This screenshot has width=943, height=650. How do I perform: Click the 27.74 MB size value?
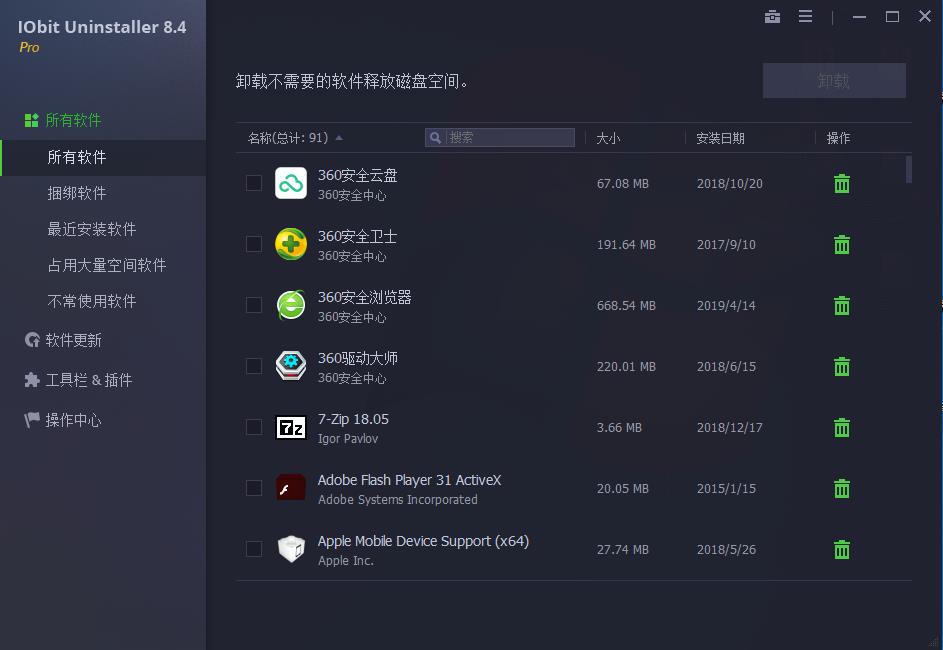[x=622, y=550]
